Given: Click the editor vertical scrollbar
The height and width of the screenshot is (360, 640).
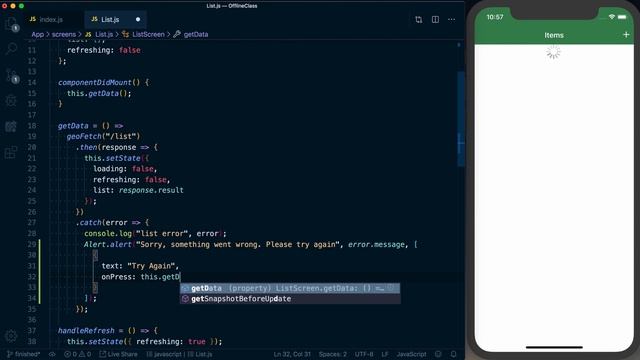Looking at the screenshot, I should click(461, 118).
